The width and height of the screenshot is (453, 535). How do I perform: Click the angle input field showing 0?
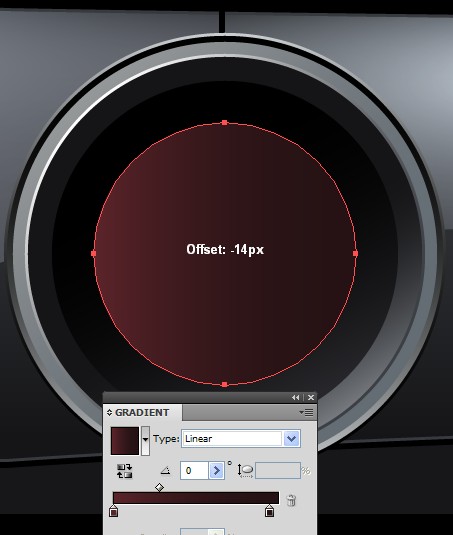point(194,471)
